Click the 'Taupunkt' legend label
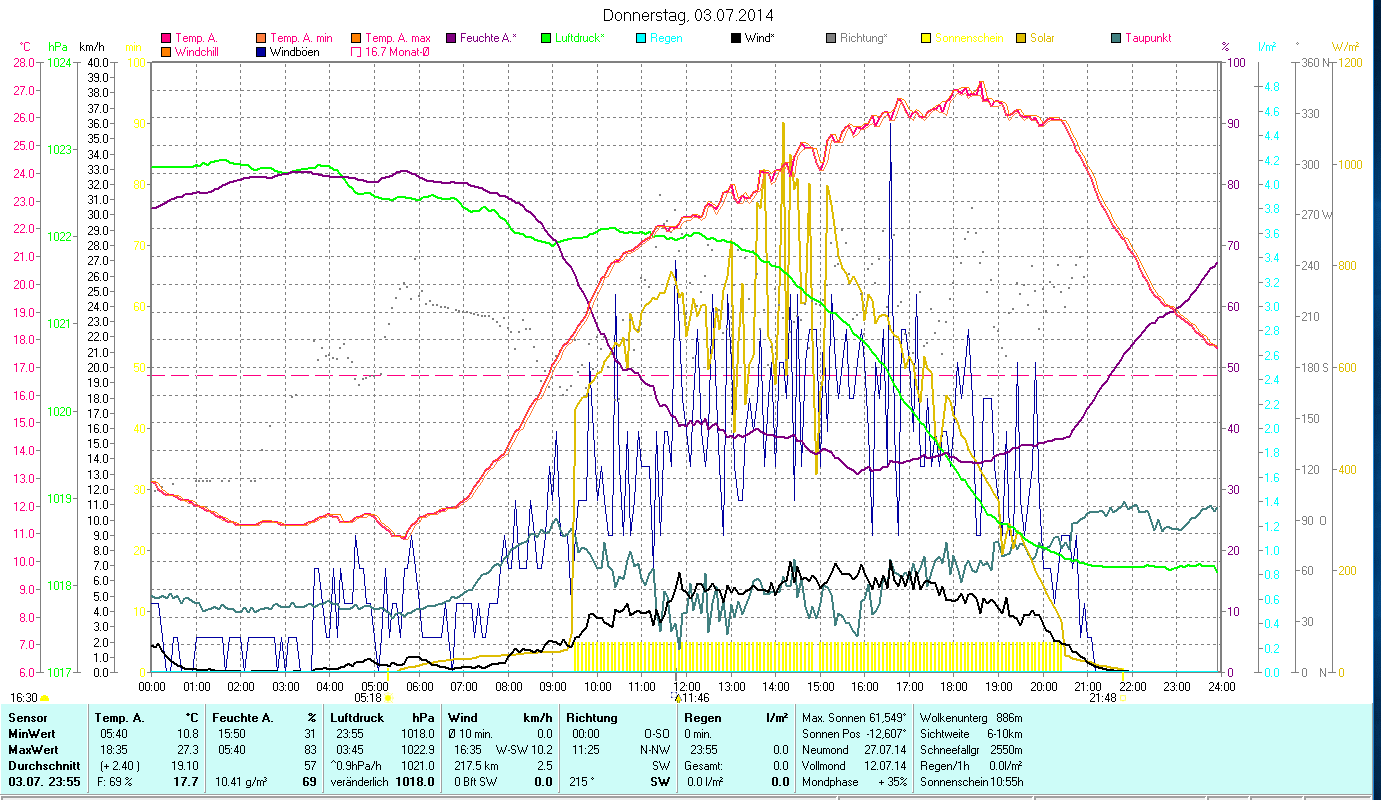This screenshot has width=1381, height=800. coord(1148,38)
